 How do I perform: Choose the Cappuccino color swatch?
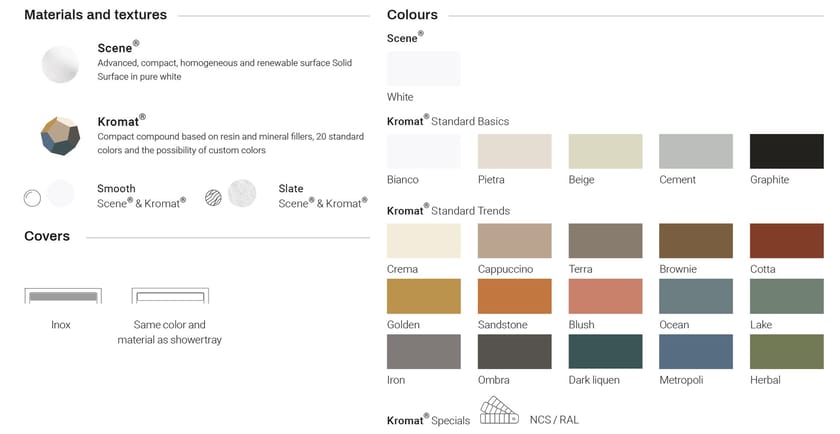point(515,241)
